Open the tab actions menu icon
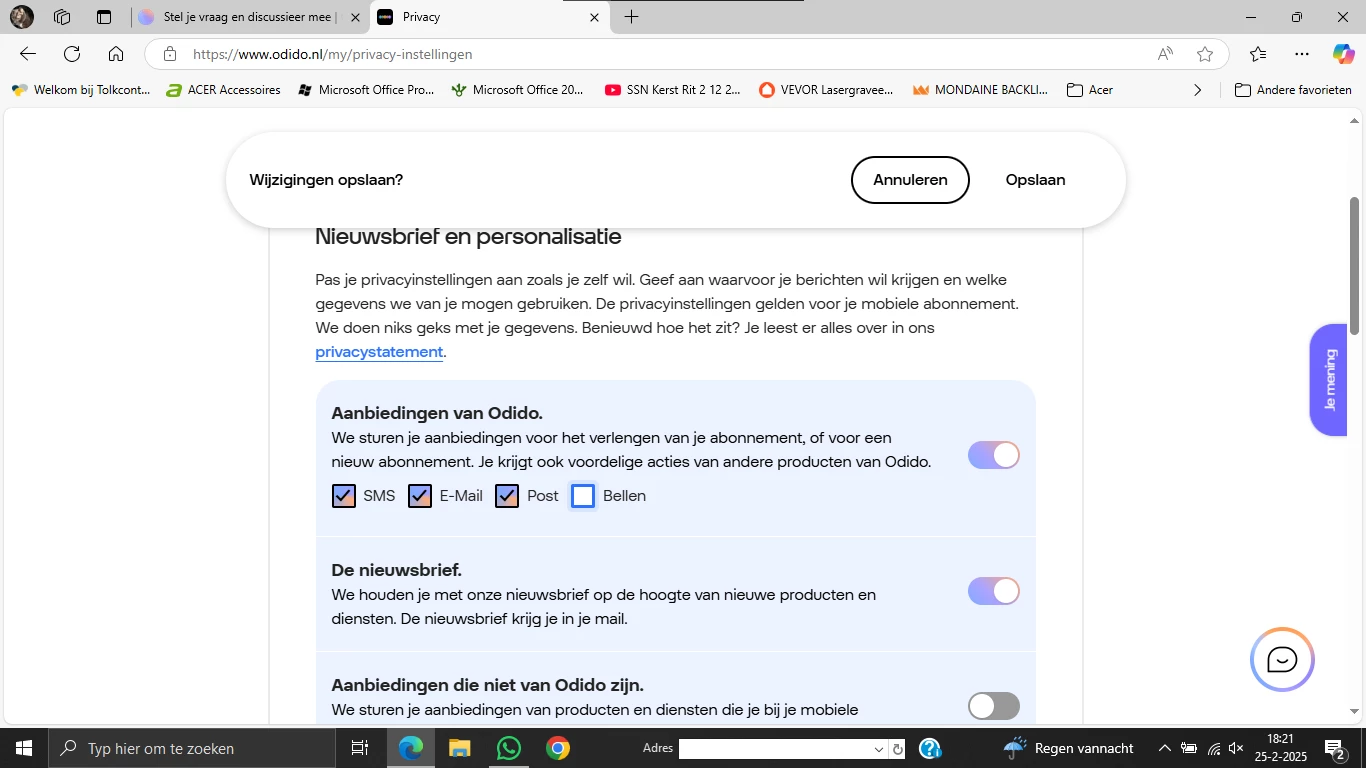Screen dimensions: 1366x768 point(104,17)
